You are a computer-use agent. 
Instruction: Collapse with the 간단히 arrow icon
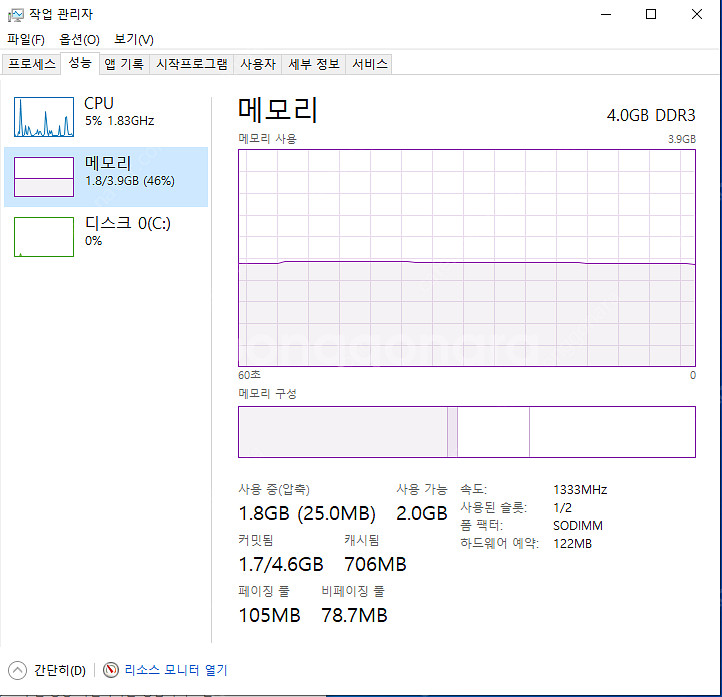(17, 670)
